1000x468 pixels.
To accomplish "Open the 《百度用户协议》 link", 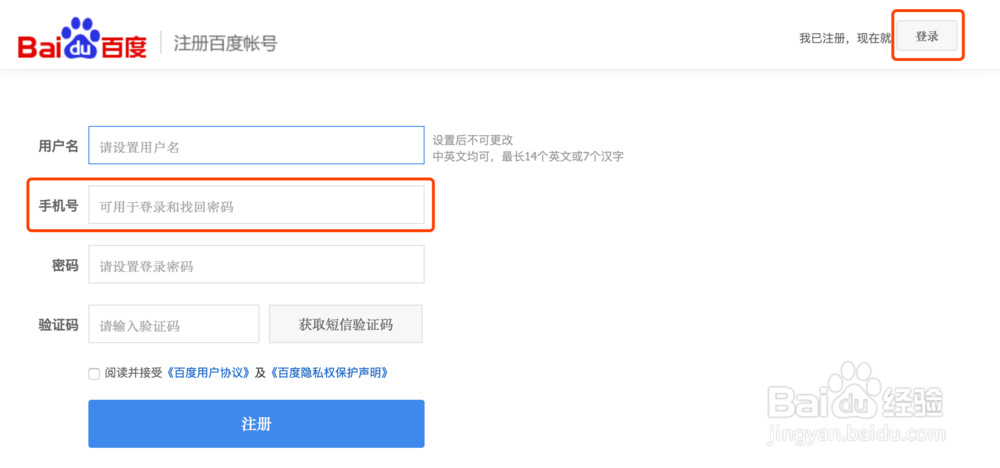I will pyautogui.click(x=210, y=373).
